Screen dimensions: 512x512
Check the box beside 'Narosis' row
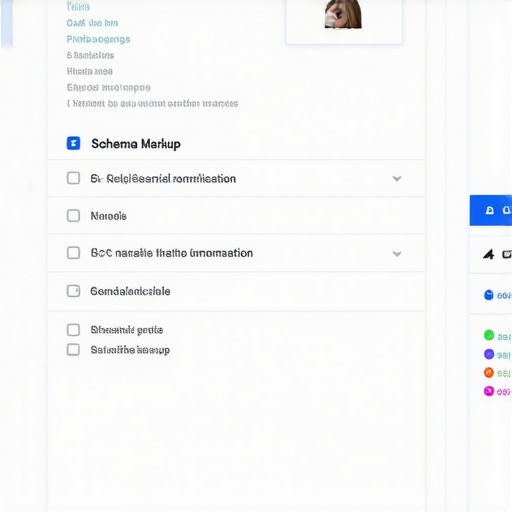73,216
